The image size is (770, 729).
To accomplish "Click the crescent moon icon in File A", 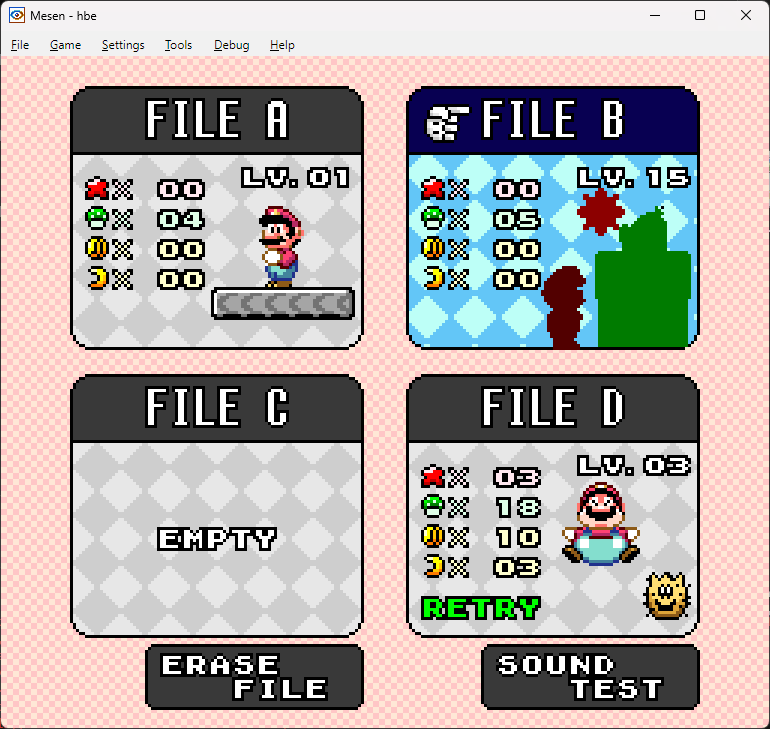I will [x=97, y=278].
